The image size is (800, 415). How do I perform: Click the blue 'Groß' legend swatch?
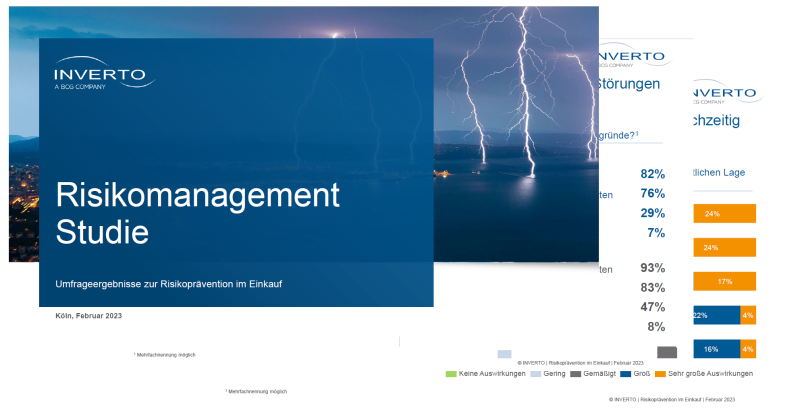626,374
